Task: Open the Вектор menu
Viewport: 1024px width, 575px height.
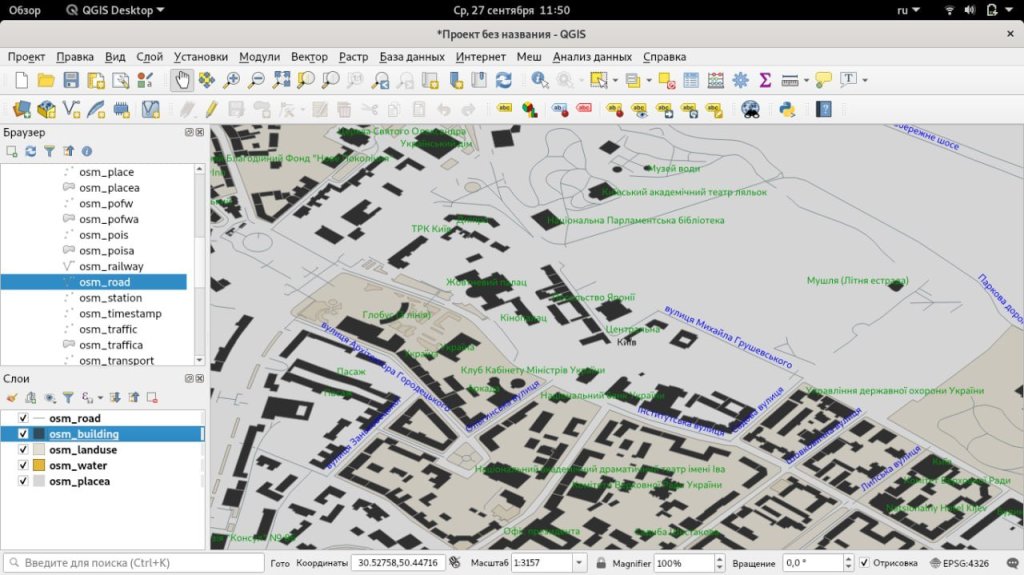Action: click(309, 57)
